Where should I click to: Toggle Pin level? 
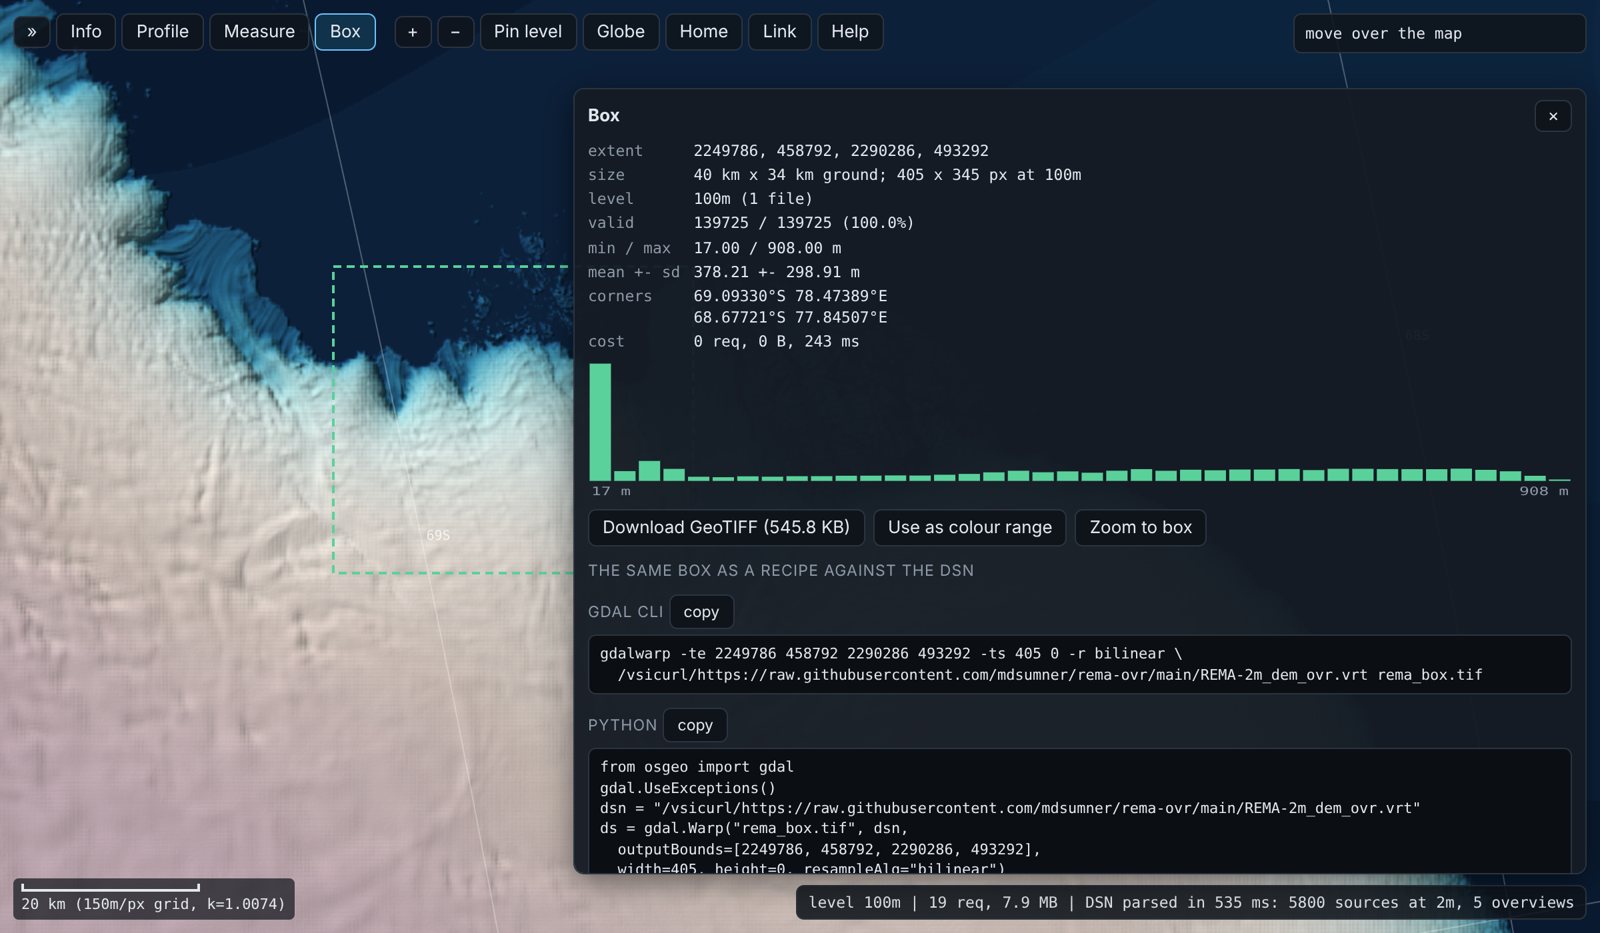(528, 32)
